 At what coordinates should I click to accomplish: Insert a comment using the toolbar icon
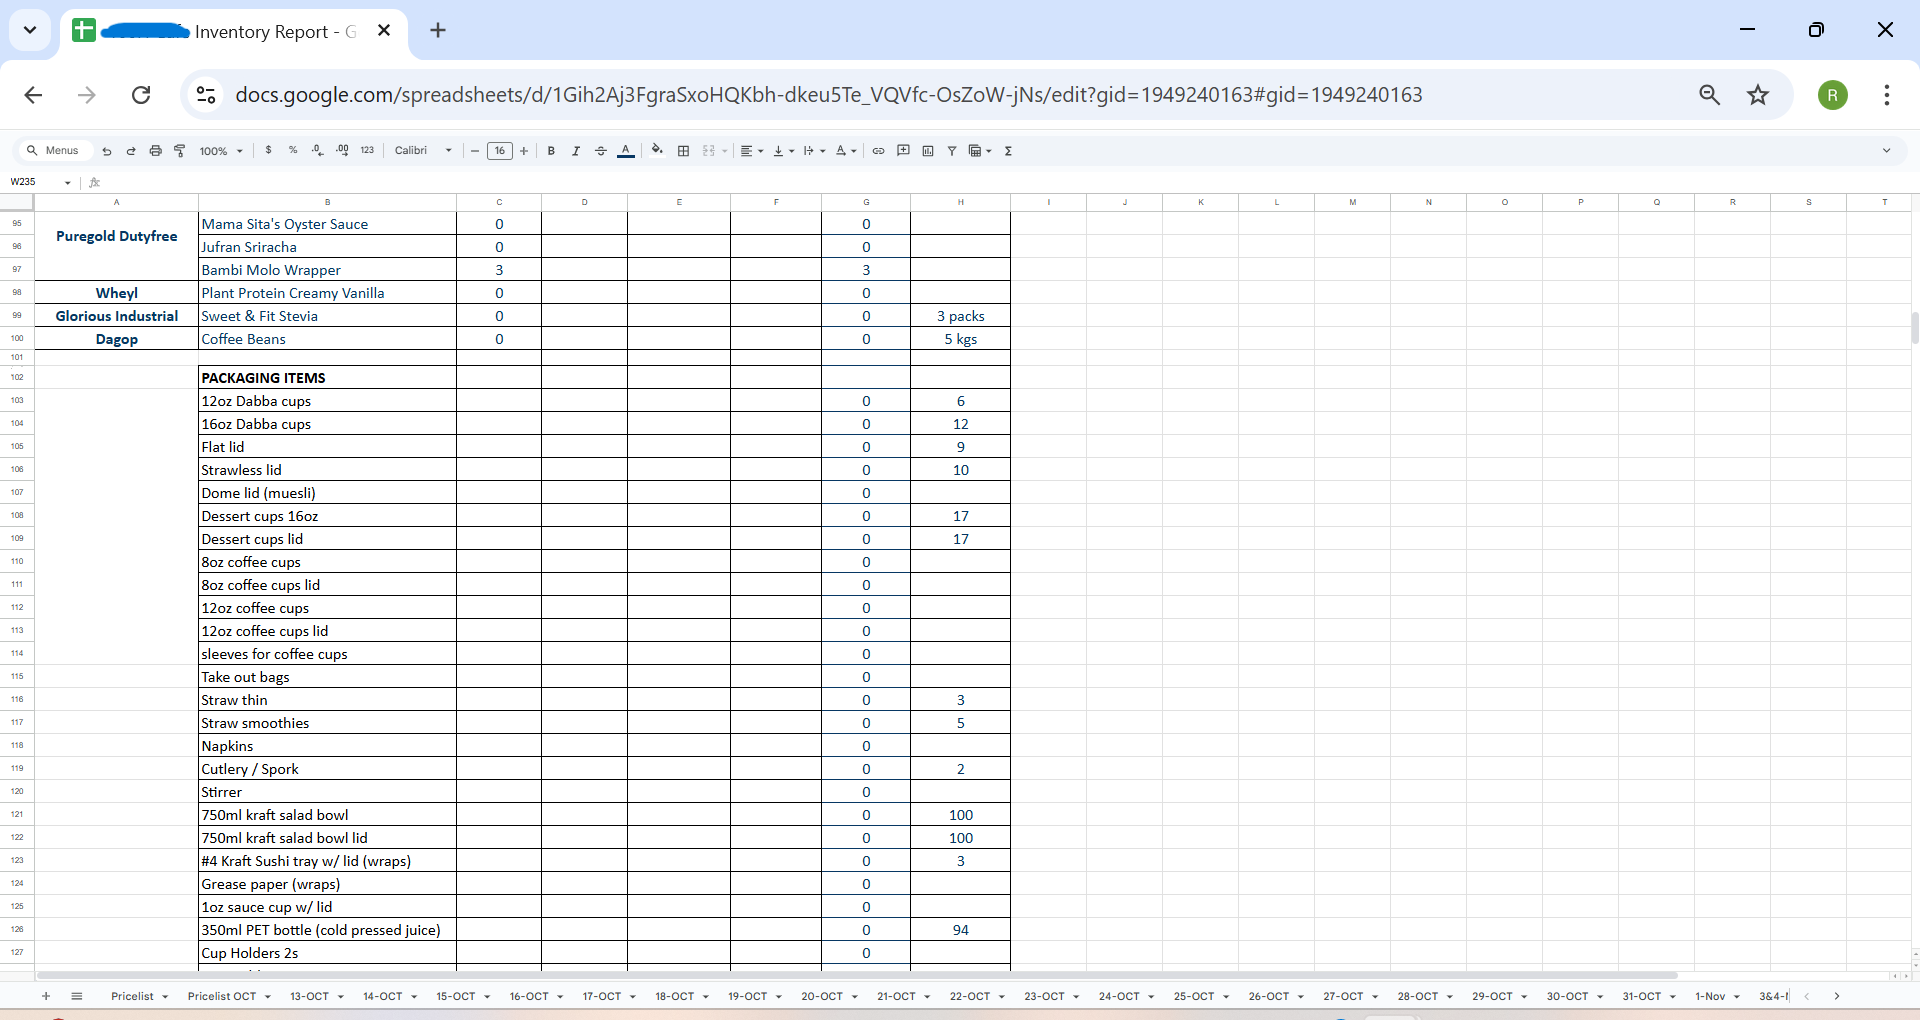coord(903,151)
